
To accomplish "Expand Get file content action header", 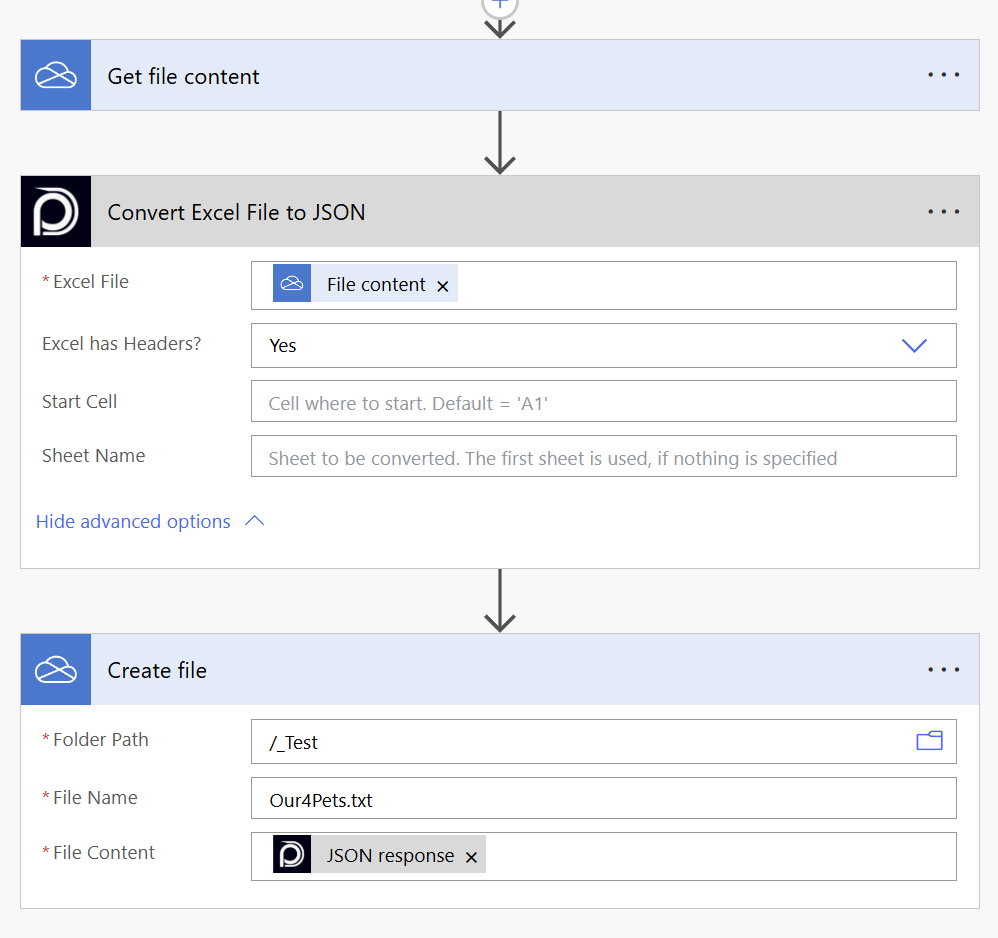I will tap(500, 76).
